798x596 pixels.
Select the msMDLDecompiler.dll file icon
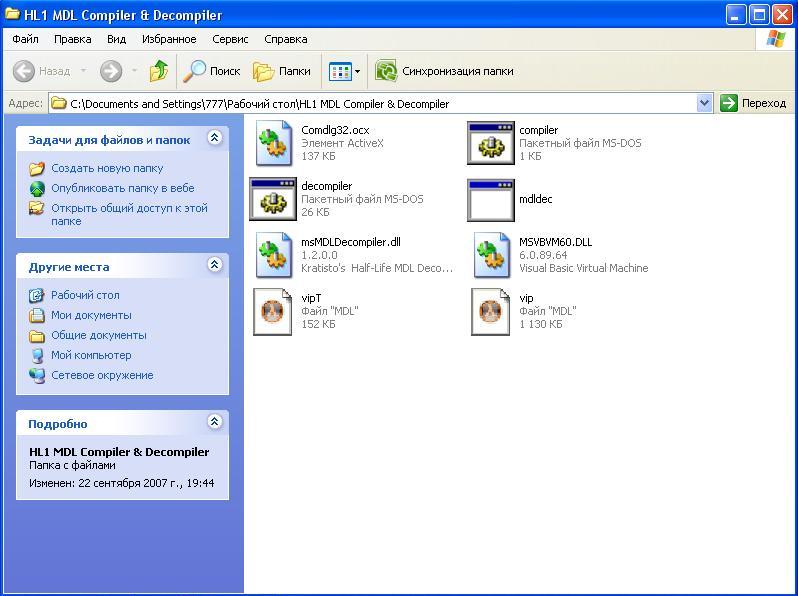pos(272,255)
